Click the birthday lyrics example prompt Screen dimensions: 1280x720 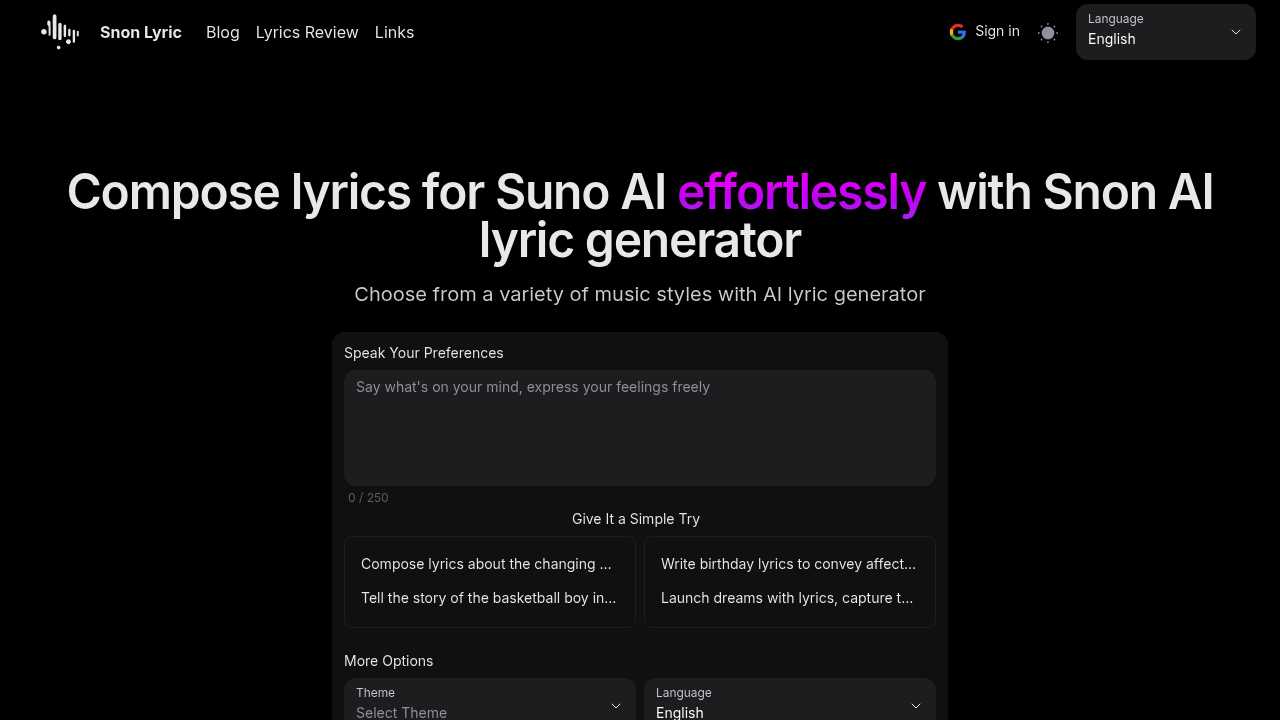pos(788,564)
